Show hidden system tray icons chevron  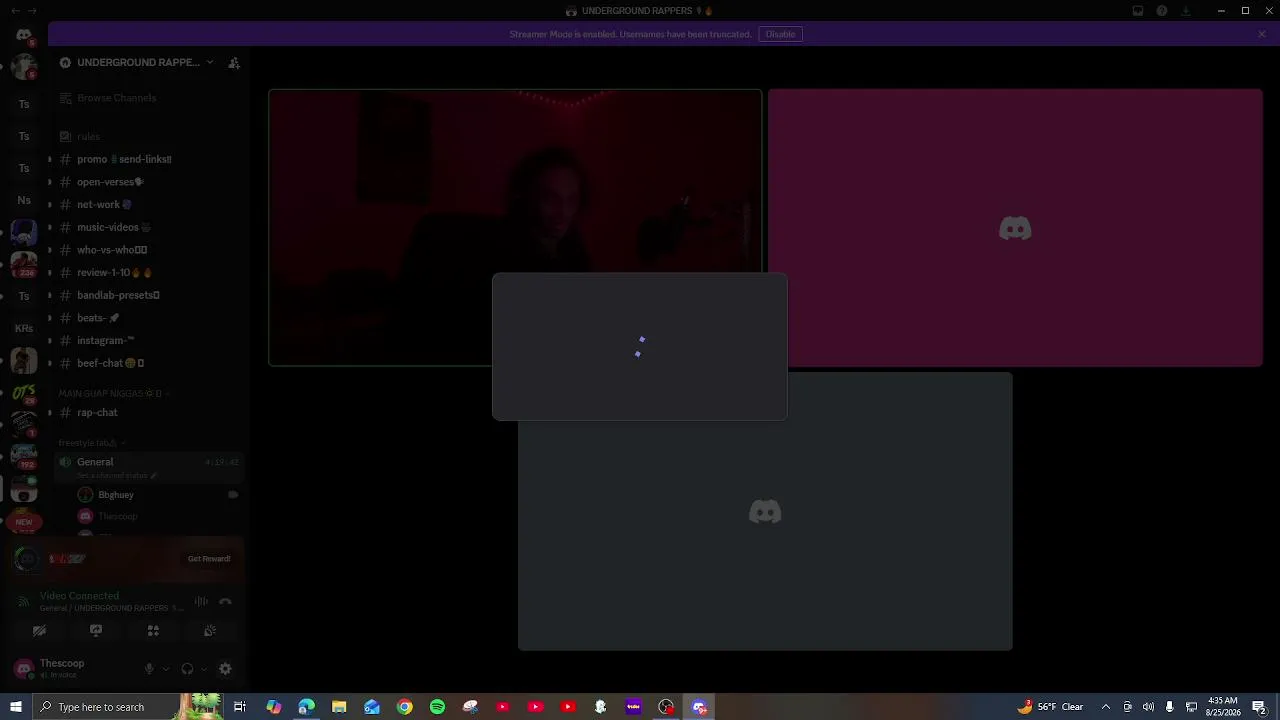tap(1105, 707)
